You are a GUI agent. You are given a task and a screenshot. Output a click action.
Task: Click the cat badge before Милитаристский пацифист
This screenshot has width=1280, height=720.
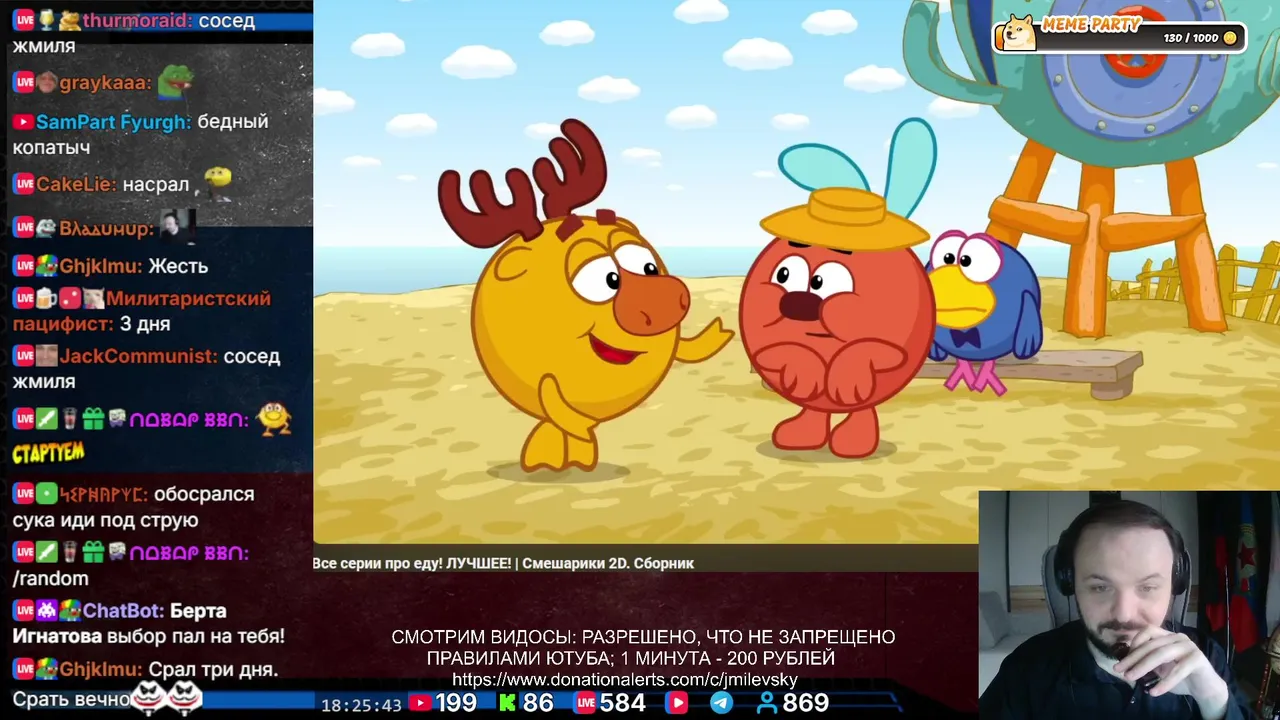point(93,298)
